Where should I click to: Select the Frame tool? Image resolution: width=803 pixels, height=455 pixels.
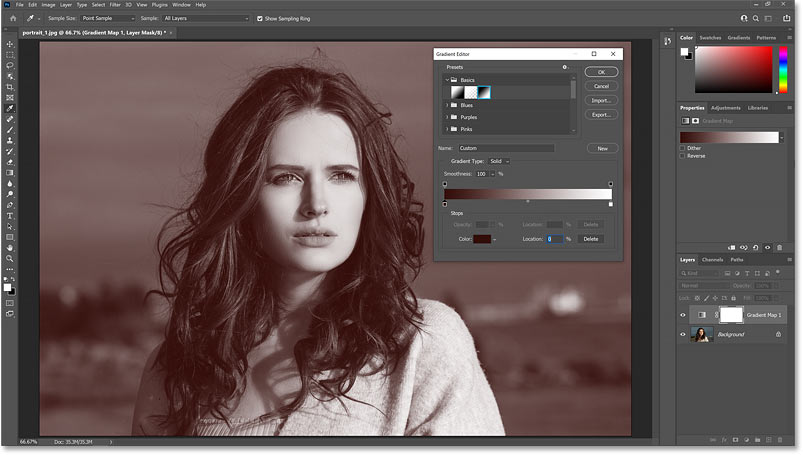[10, 97]
